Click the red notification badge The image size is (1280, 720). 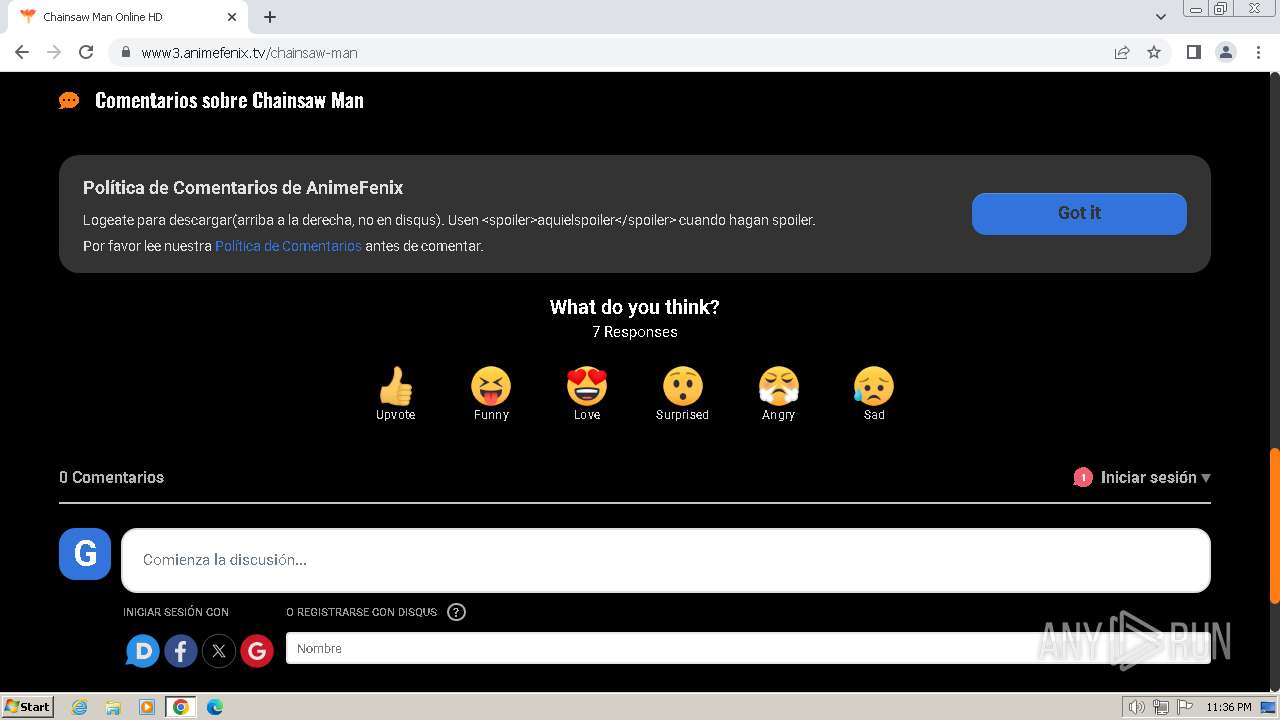click(1083, 478)
